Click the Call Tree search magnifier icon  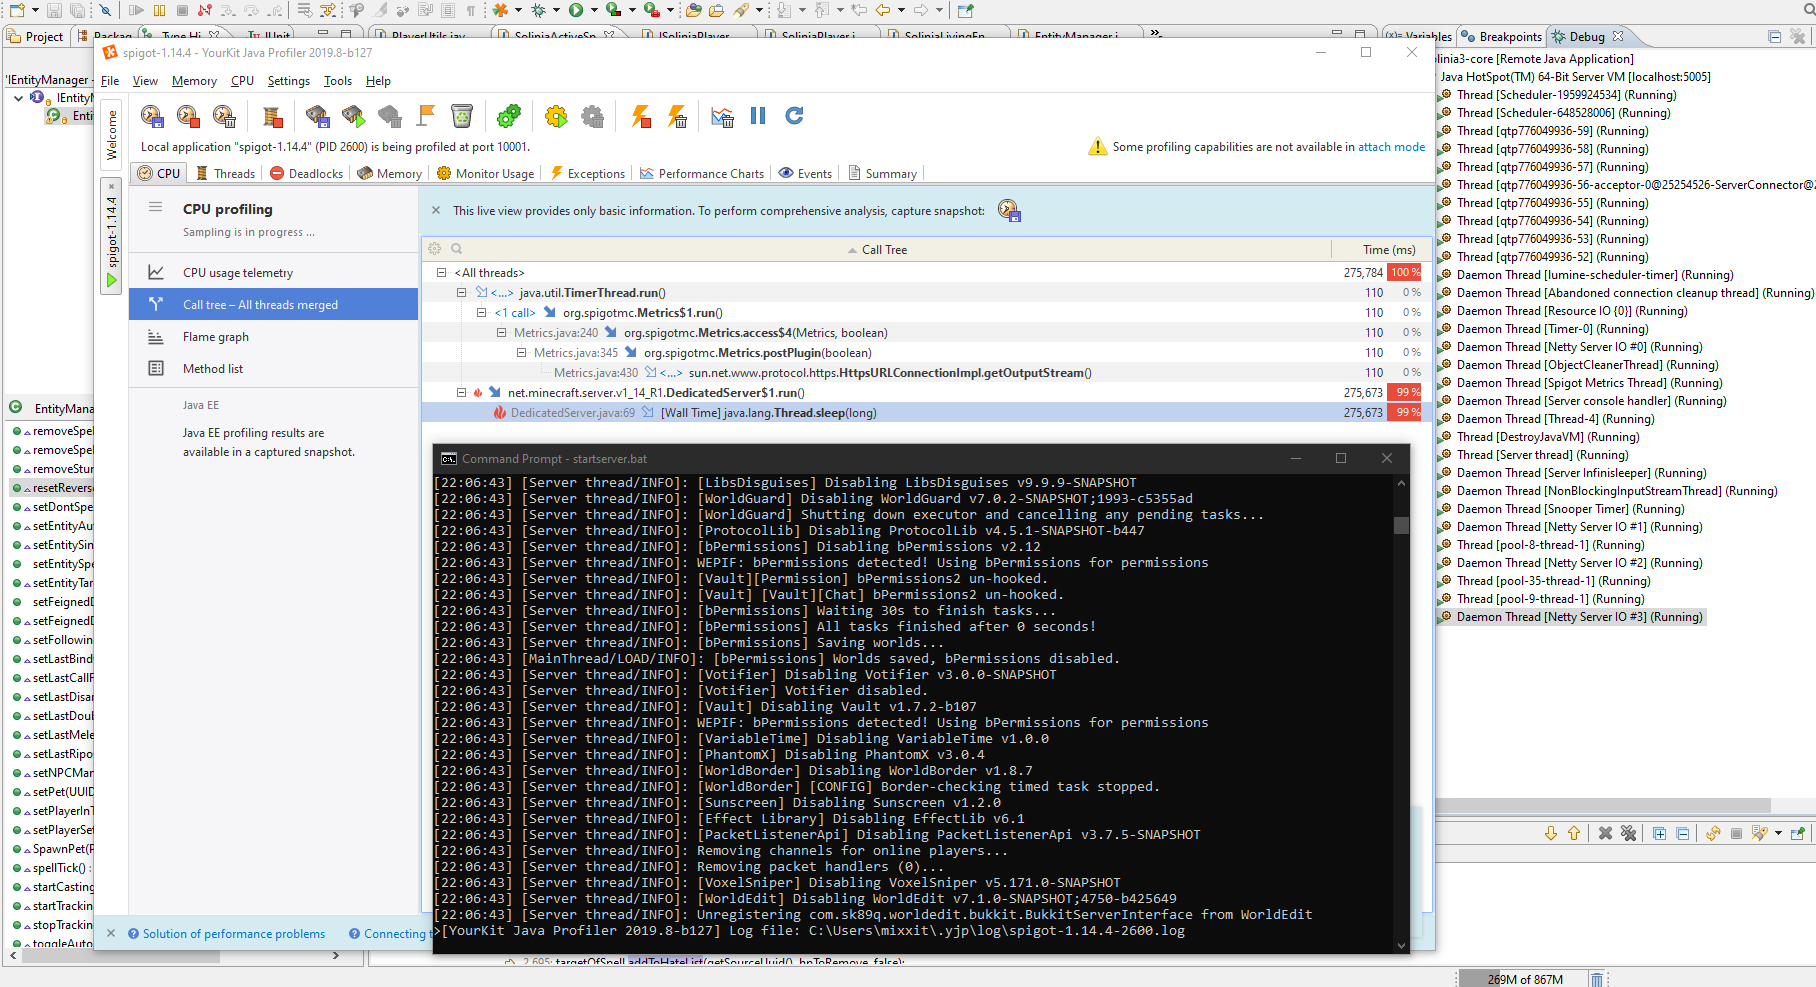coord(456,249)
